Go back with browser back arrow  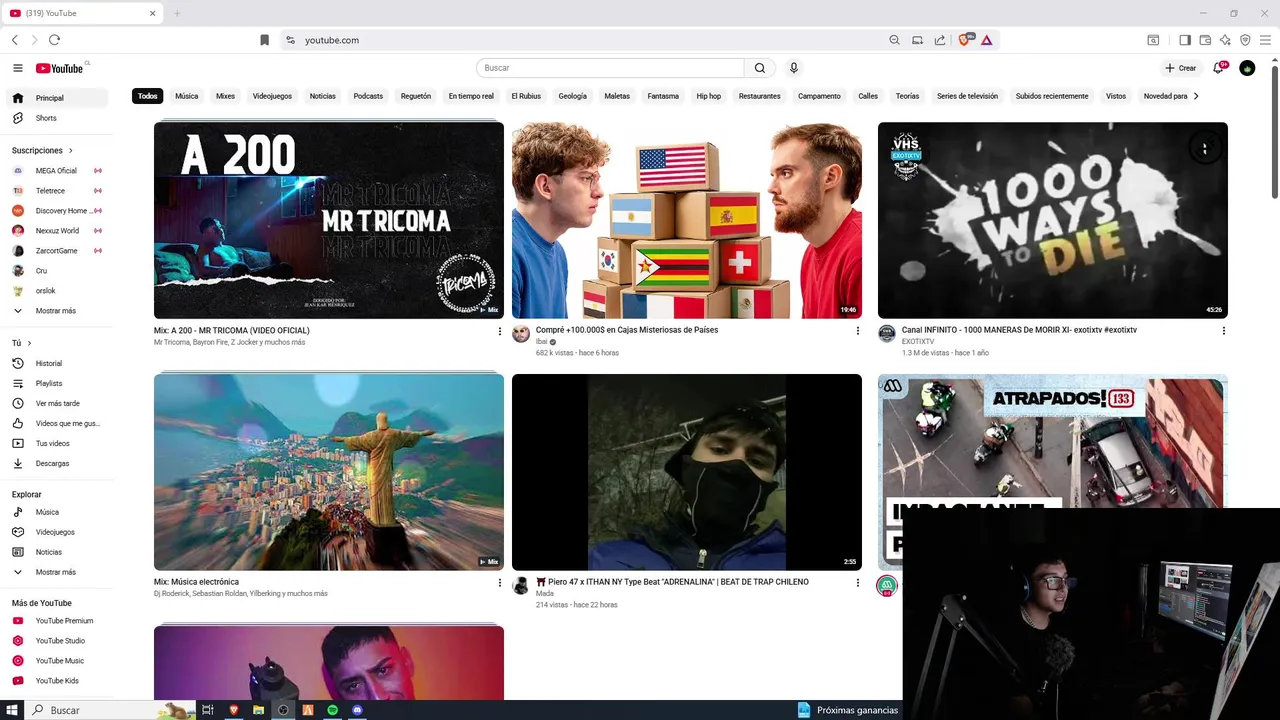coord(15,40)
